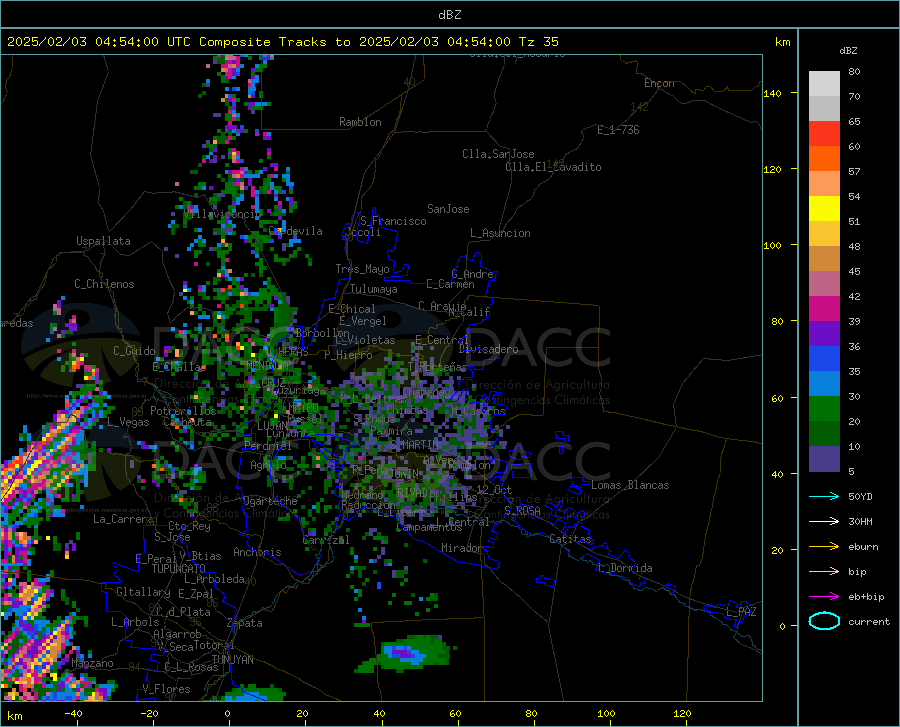900x727 pixels.
Task: Click the dBZ title in the top bar
Action: (449, 15)
